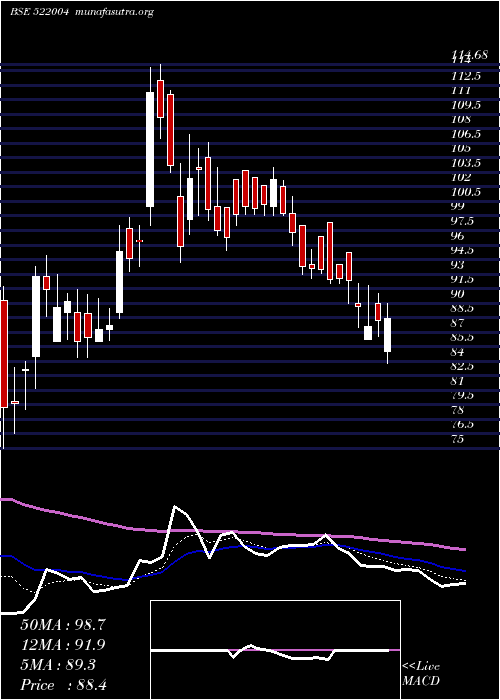Viewport: 500px width, 700px height.
Task: Click the 94.5 price axis label
Action: click(463, 250)
